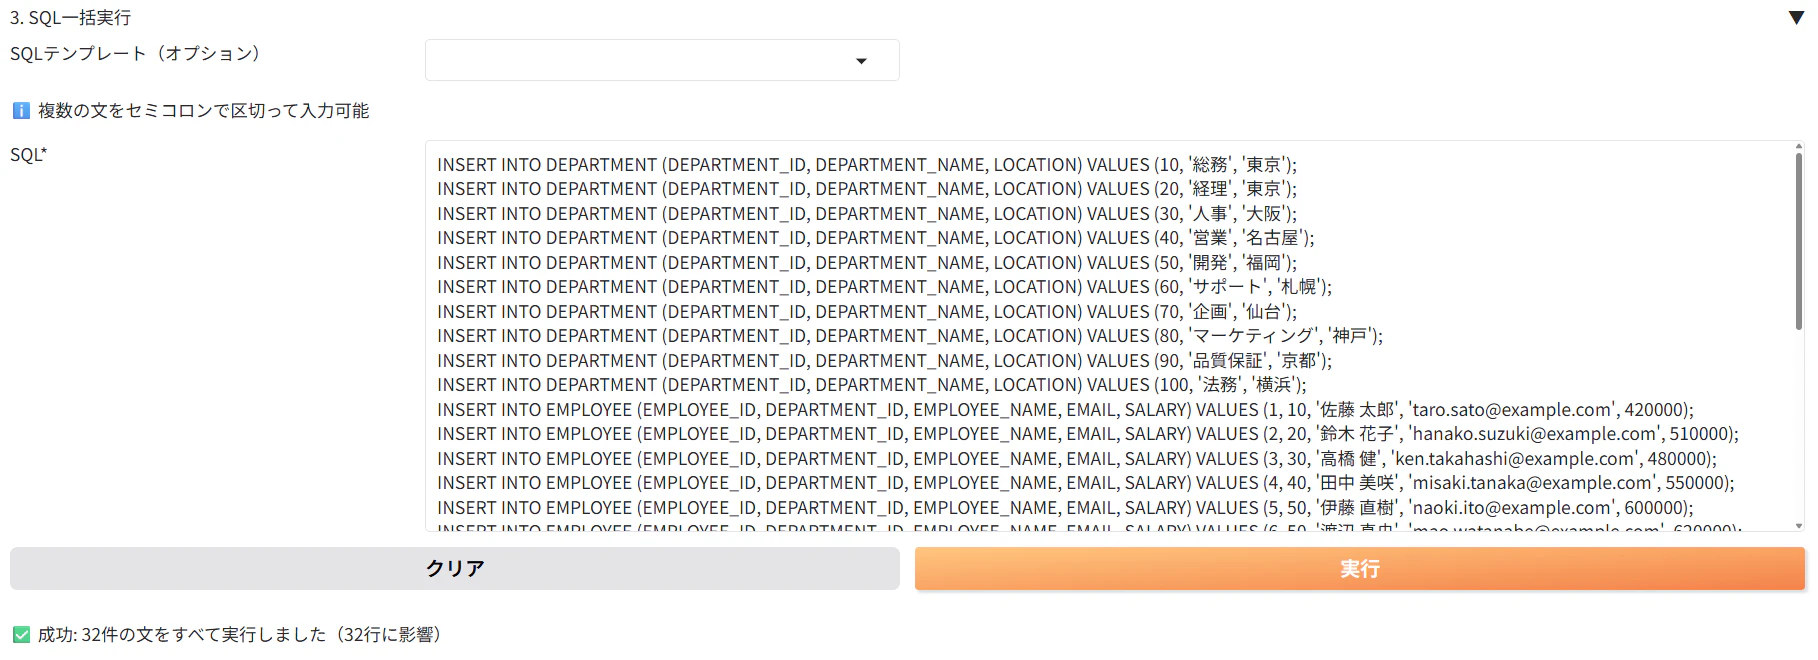Collapse the SQL一括実行 section triangle
1818x660 pixels.
point(1796,18)
